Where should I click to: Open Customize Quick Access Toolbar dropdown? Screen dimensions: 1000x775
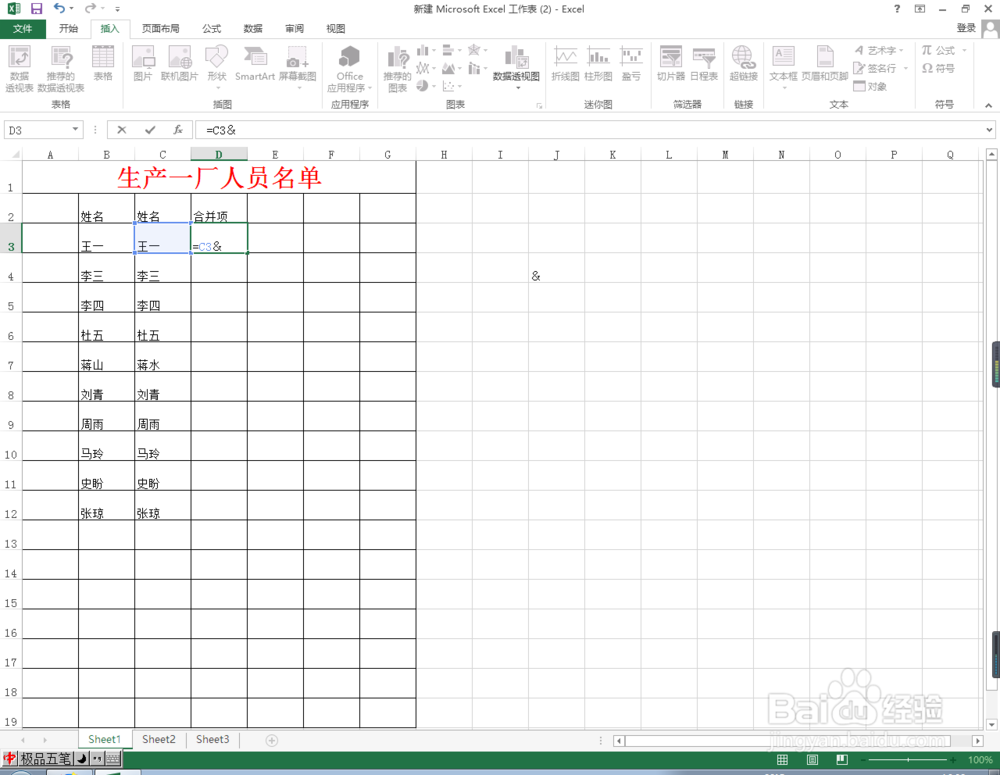117,9
